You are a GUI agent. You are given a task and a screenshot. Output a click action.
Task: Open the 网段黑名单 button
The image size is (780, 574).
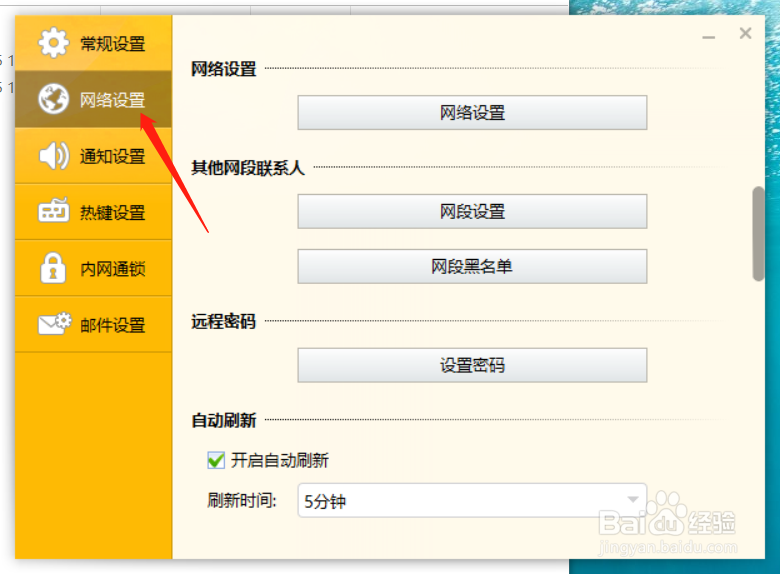tap(472, 267)
